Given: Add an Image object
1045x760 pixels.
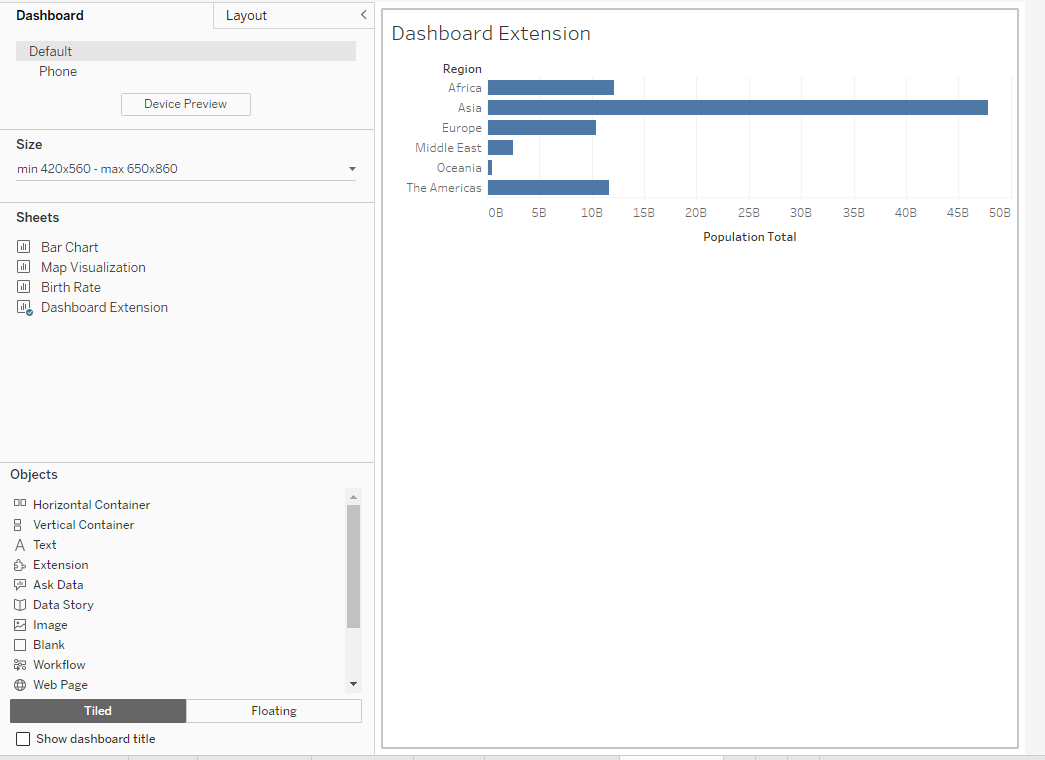Looking at the screenshot, I should click(49, 624).
